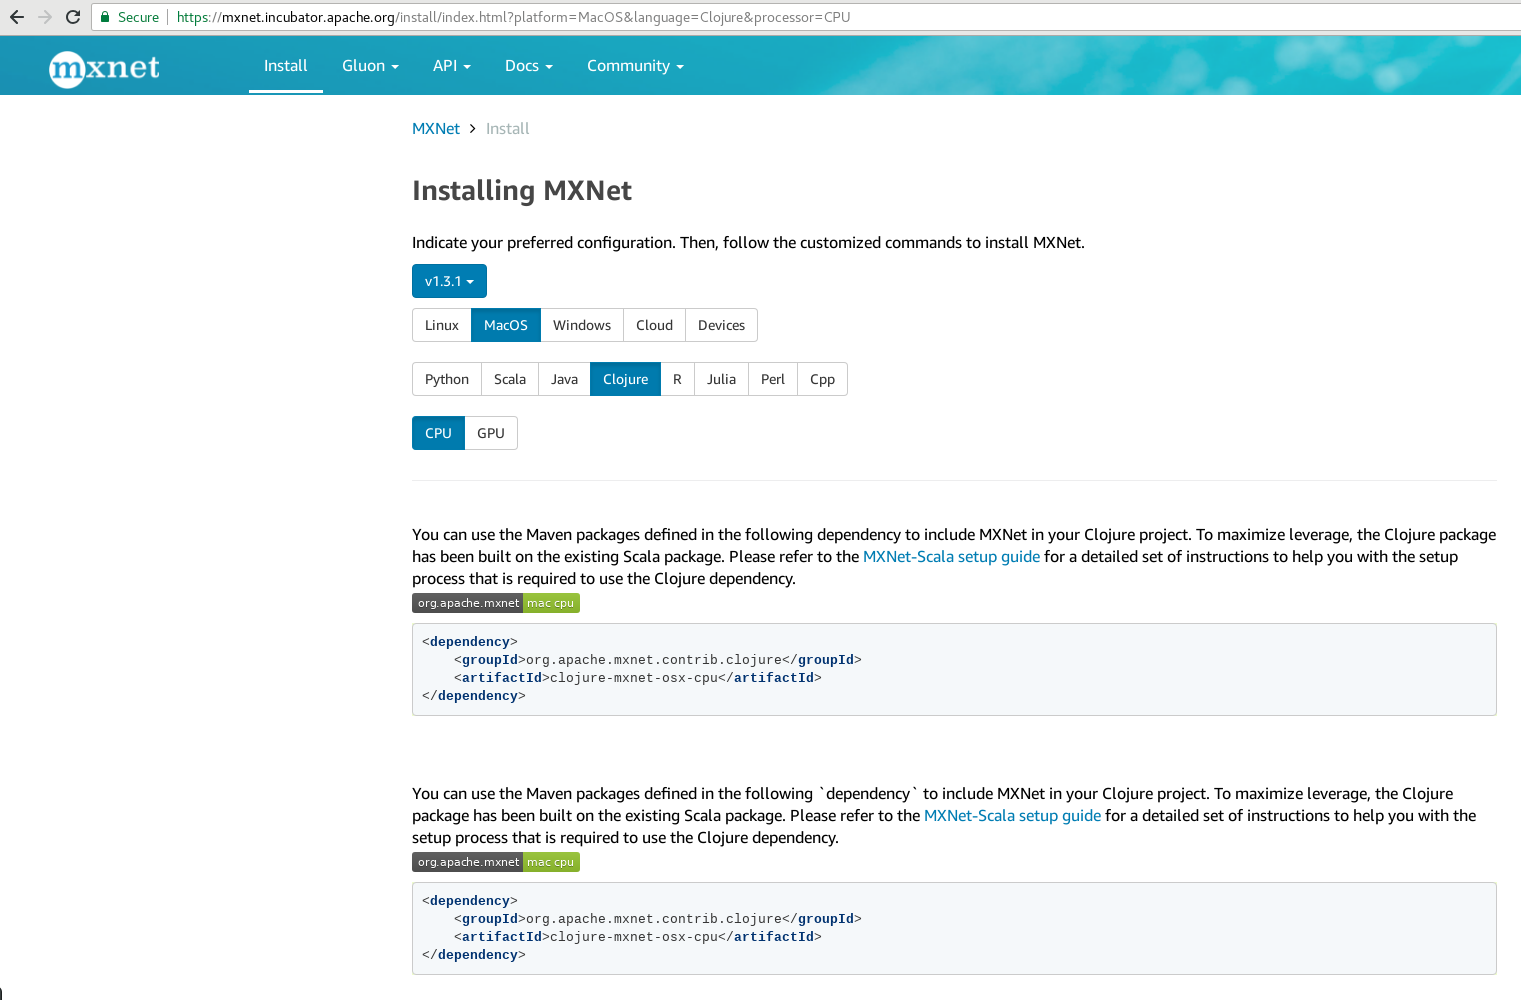Choose Scala language
This screenshot has width=1521, height=1000.
pos(510,379)
